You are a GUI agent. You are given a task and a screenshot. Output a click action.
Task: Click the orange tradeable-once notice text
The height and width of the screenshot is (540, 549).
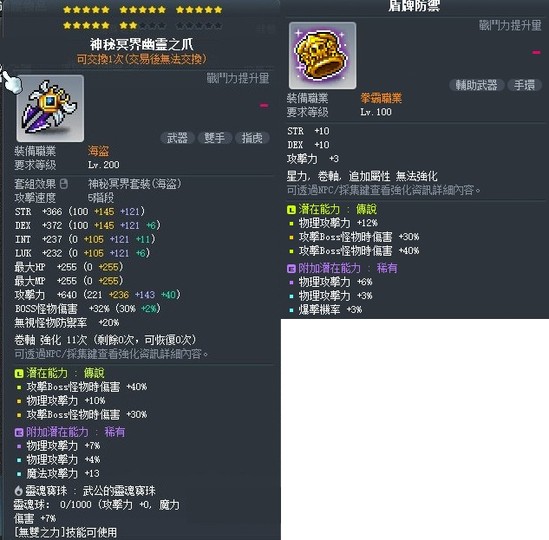[141, 59]
